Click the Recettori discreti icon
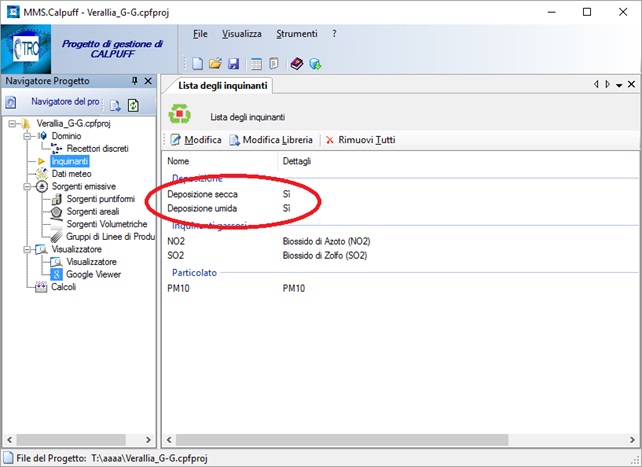The width and height of the screenshot is (642, 467). (x=57, y=149)
